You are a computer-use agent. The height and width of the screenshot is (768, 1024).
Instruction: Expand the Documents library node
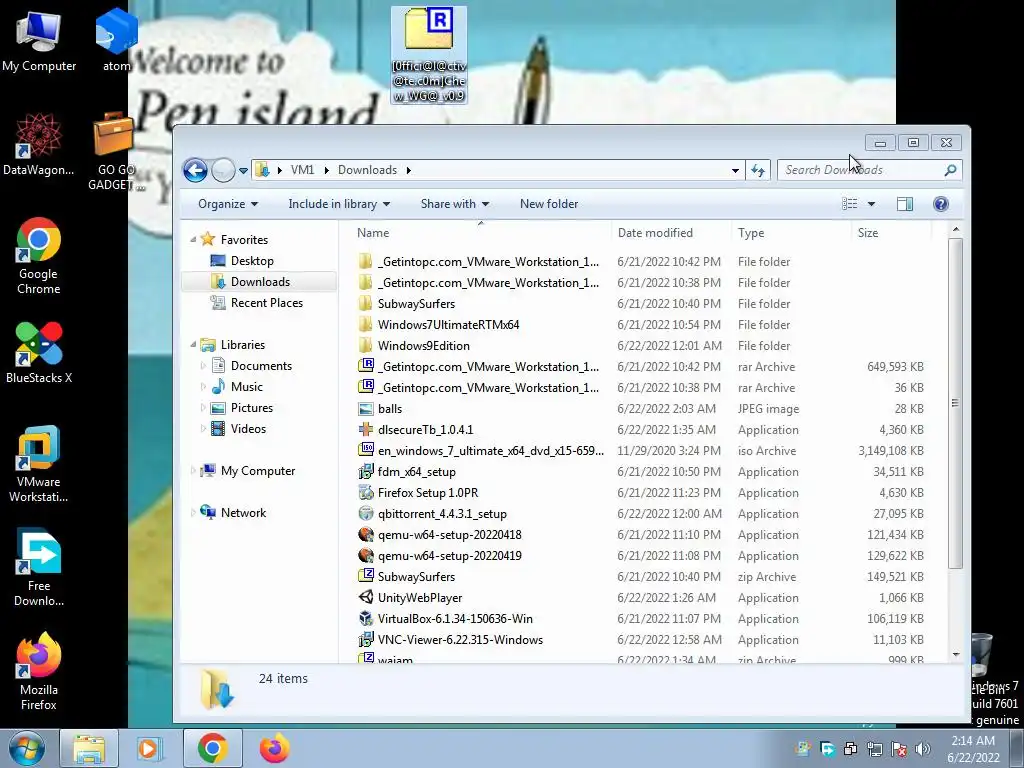[x=203, y=366]
